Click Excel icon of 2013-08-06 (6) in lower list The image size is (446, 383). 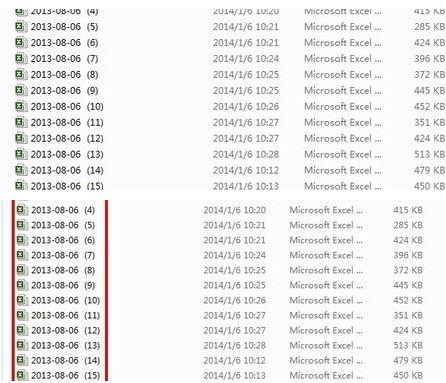22,240
